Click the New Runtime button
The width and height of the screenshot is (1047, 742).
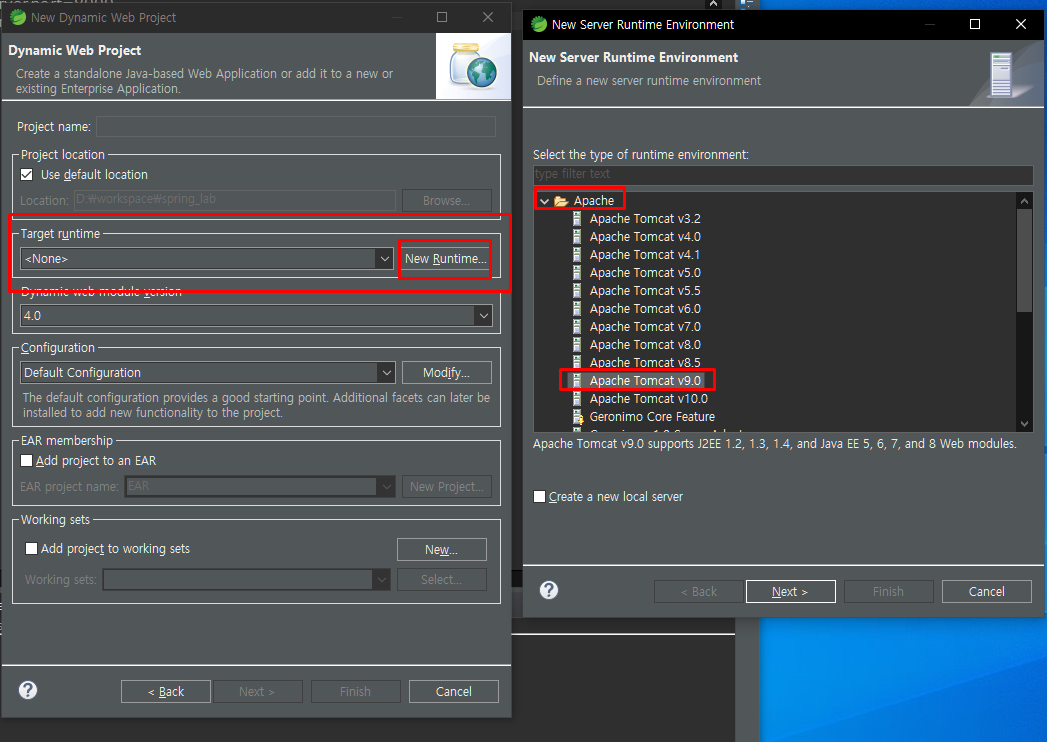coord(445,258)
